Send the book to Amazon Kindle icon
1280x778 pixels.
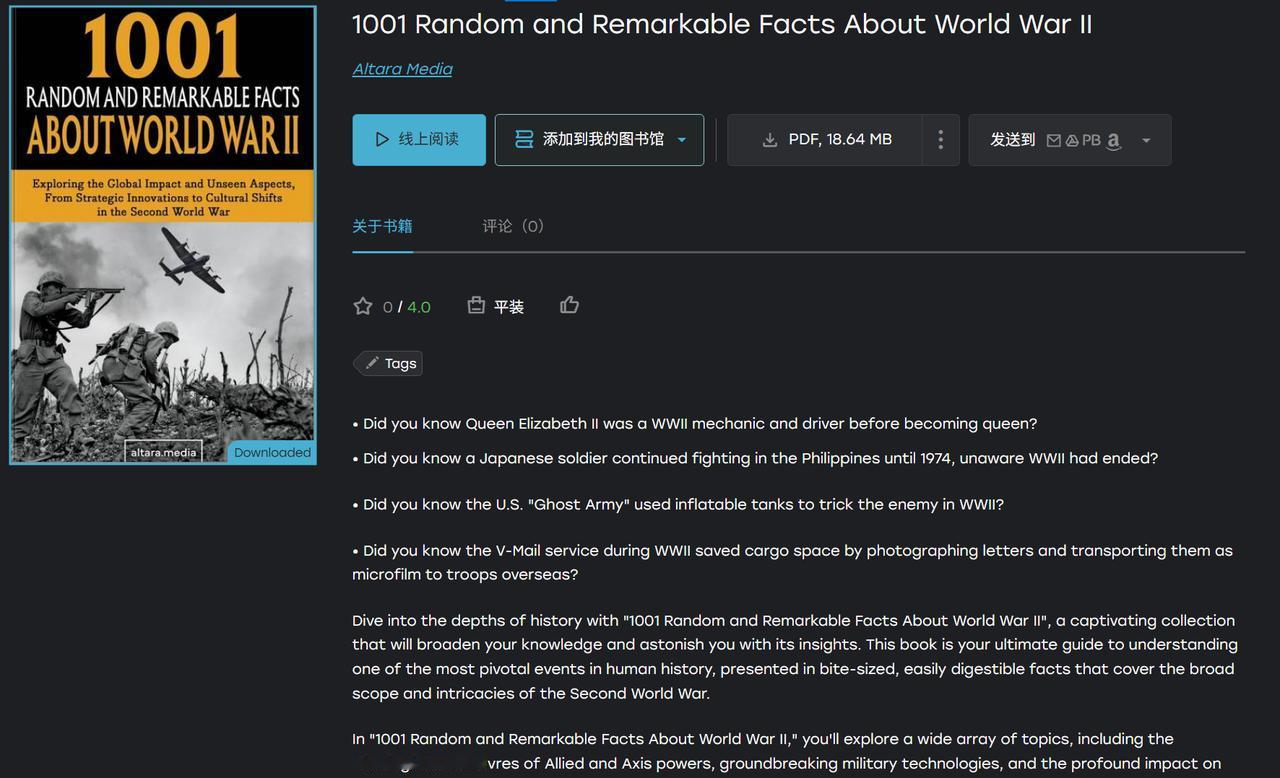tap(1113, 141)
